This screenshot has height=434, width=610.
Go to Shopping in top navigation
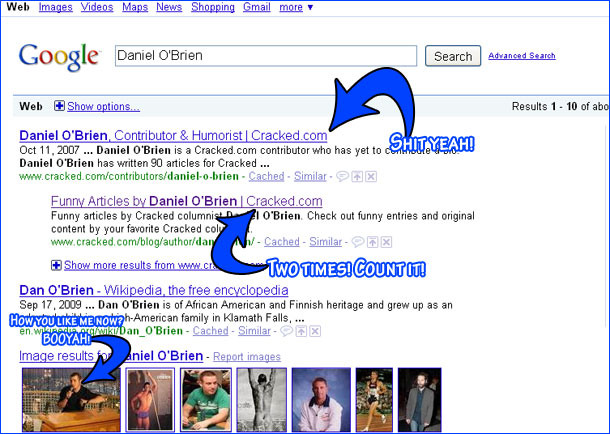pyautogui.click(x=213, y=7)
